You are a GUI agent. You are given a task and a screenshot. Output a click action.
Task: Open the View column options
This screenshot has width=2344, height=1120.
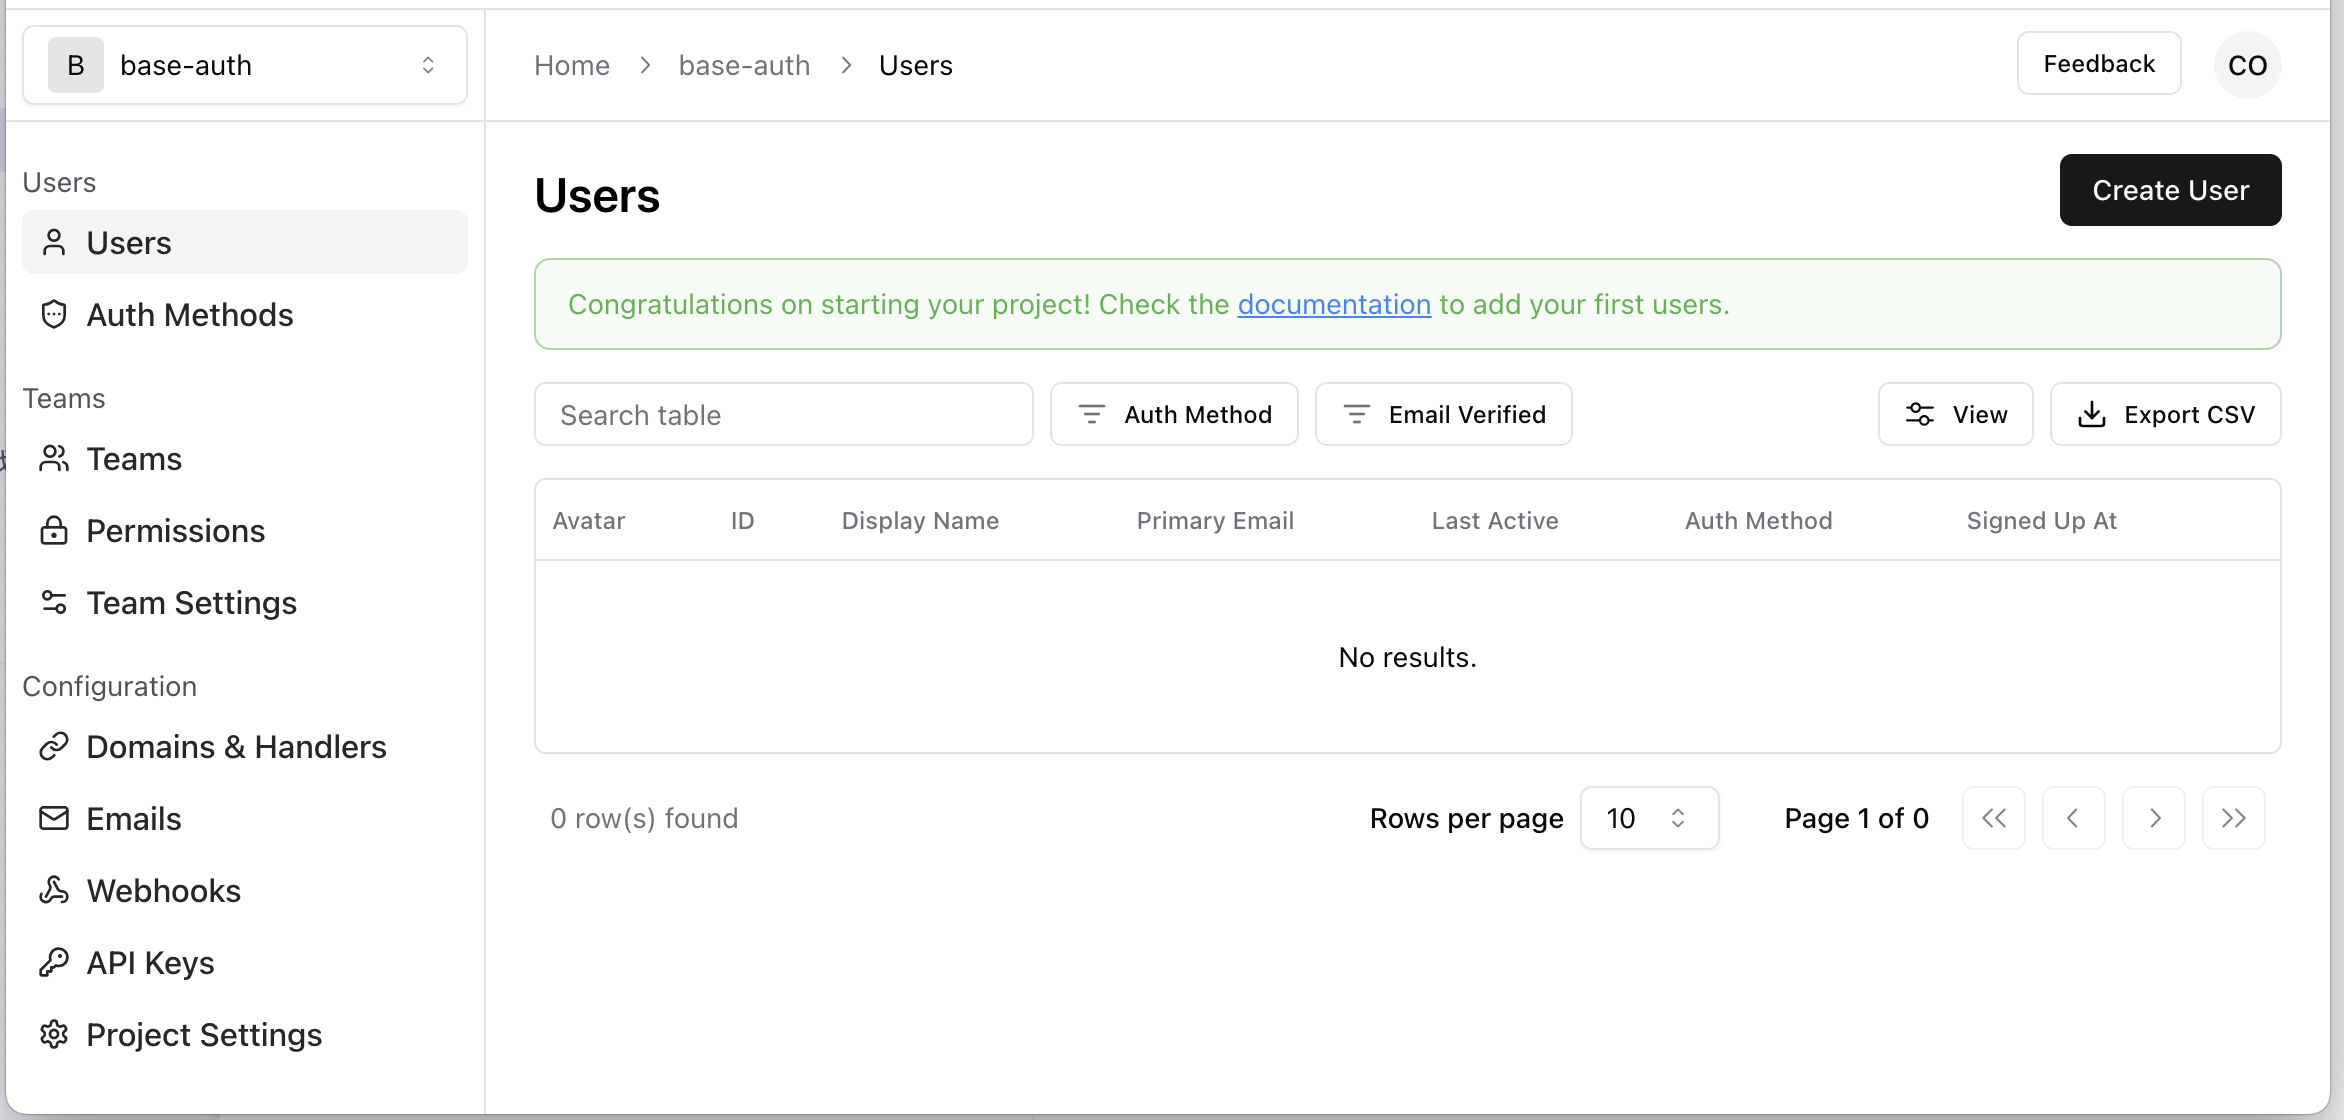point(1955,414)
